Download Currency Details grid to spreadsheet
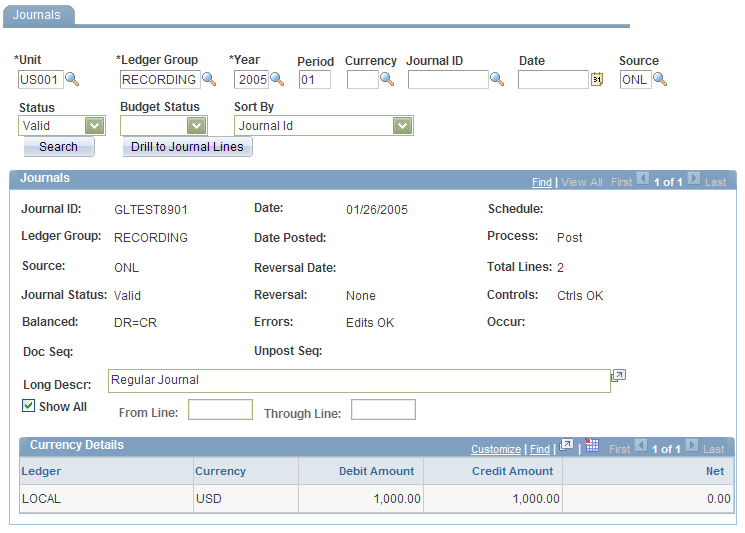 592,446
